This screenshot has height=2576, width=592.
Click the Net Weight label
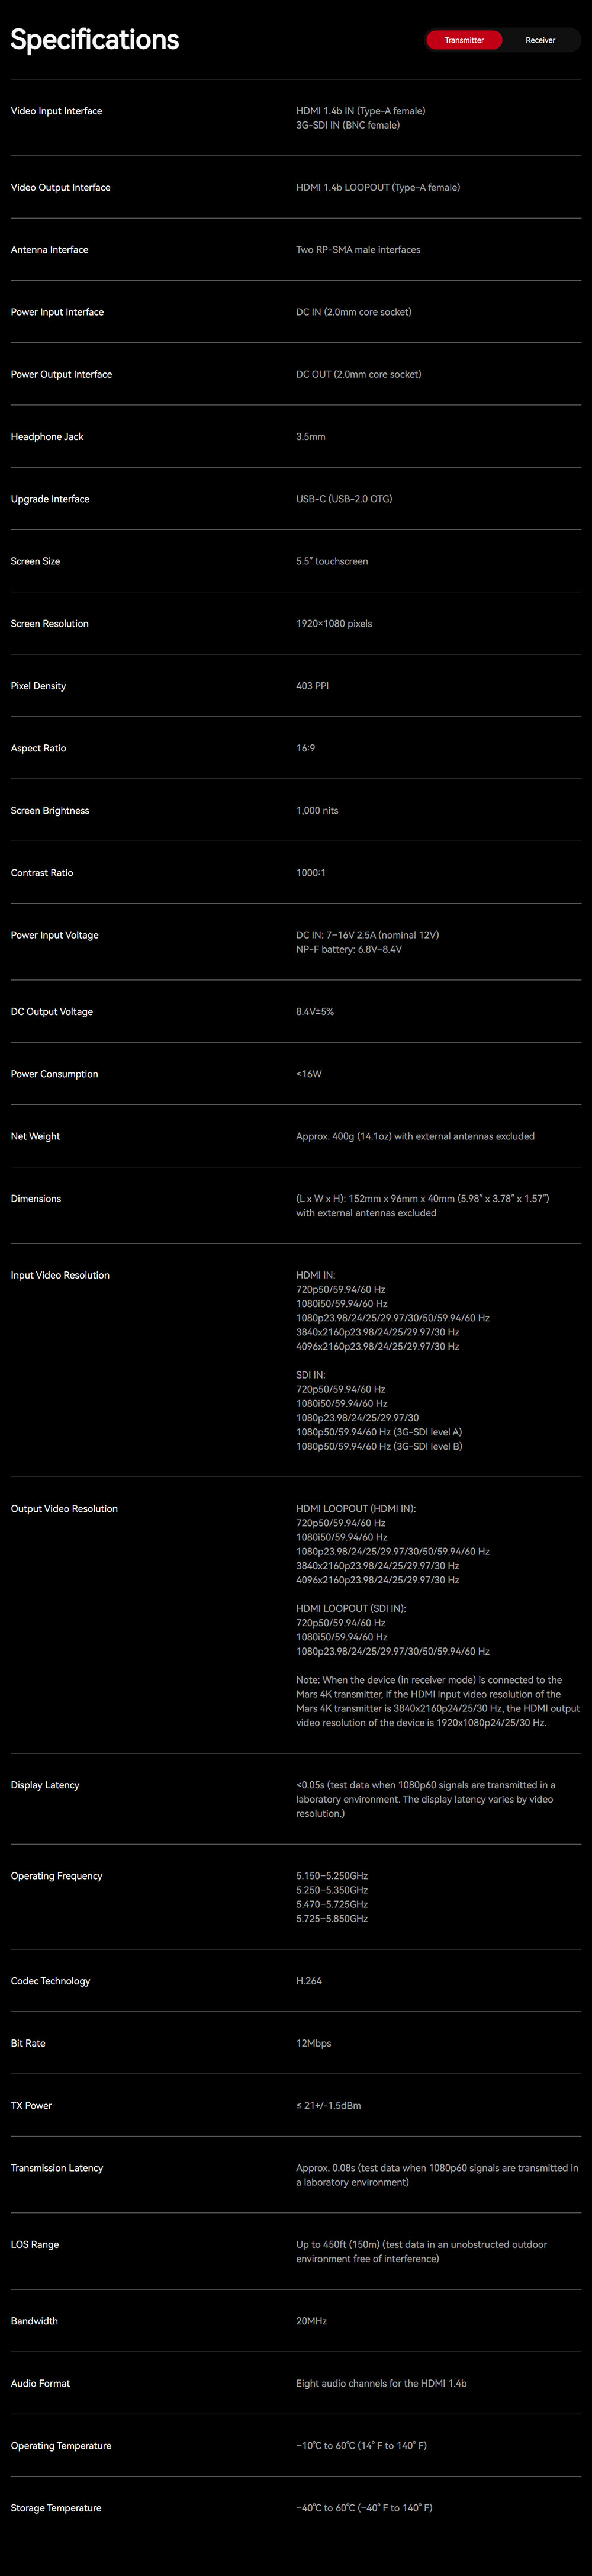coord(35,1136)
